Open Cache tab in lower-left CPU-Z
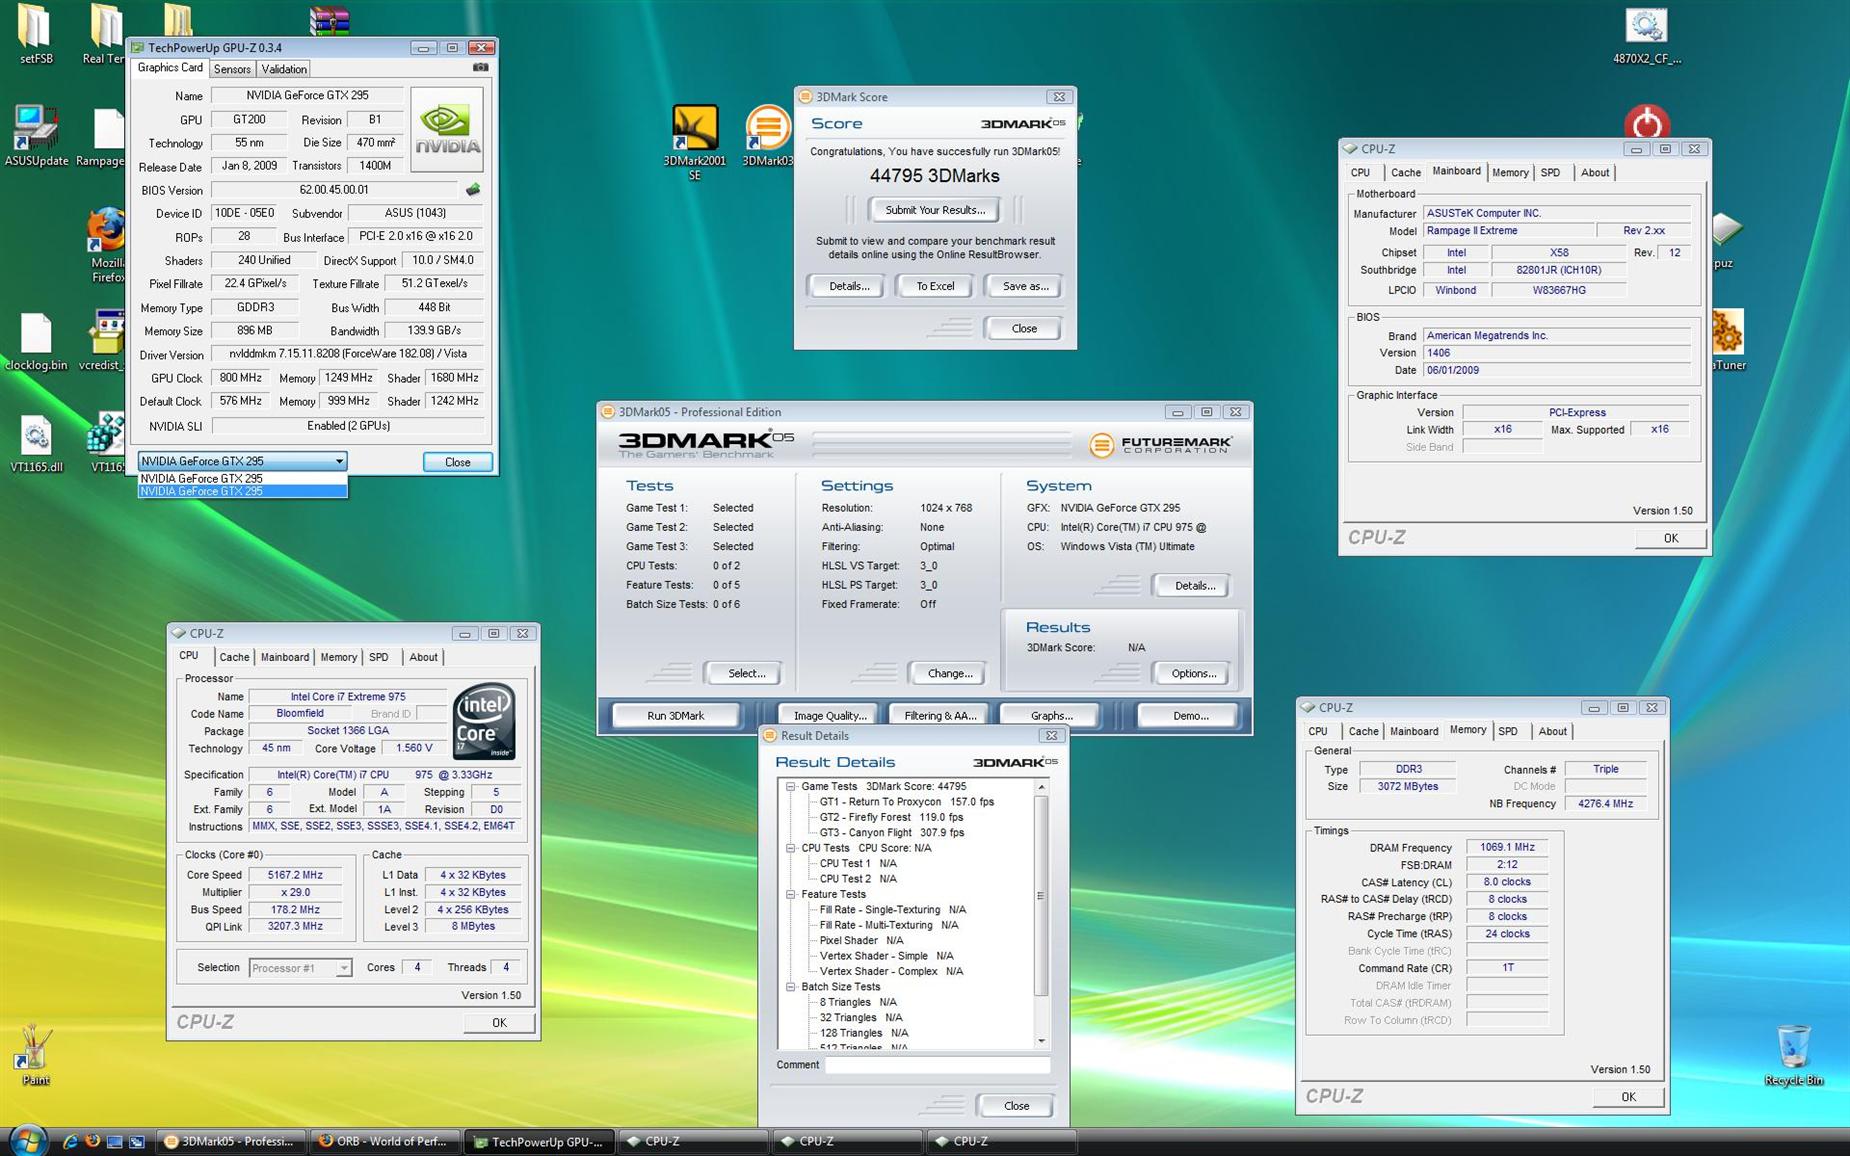The width and height of the screenshot is (1850, 1156). click(x=234, y=657)
